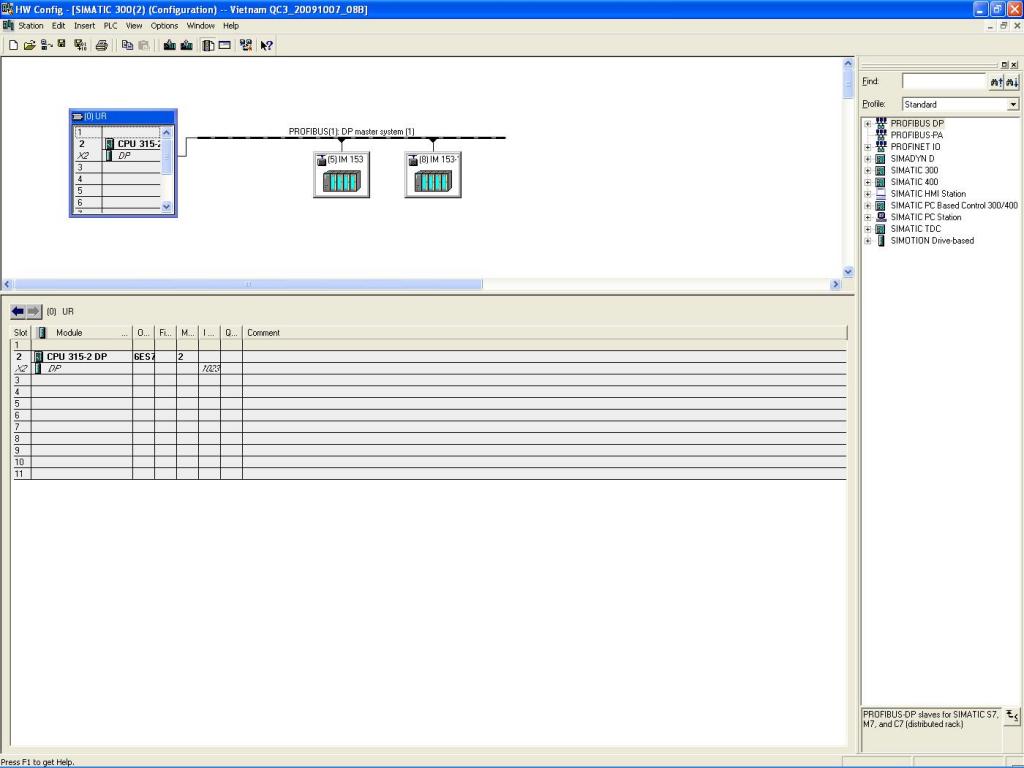Copy the selection using the toolbar Copy icon
This screenshot has width=1024, height=768.
(x=127, y=45)
